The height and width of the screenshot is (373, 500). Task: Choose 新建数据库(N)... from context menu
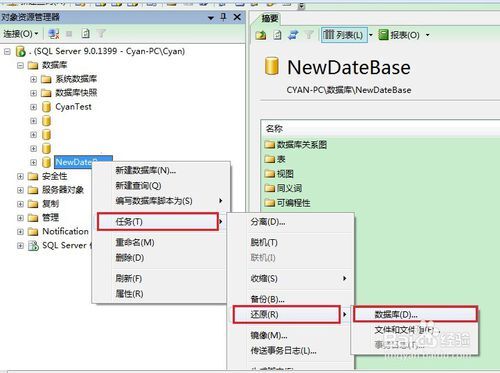tap(146, 170)
